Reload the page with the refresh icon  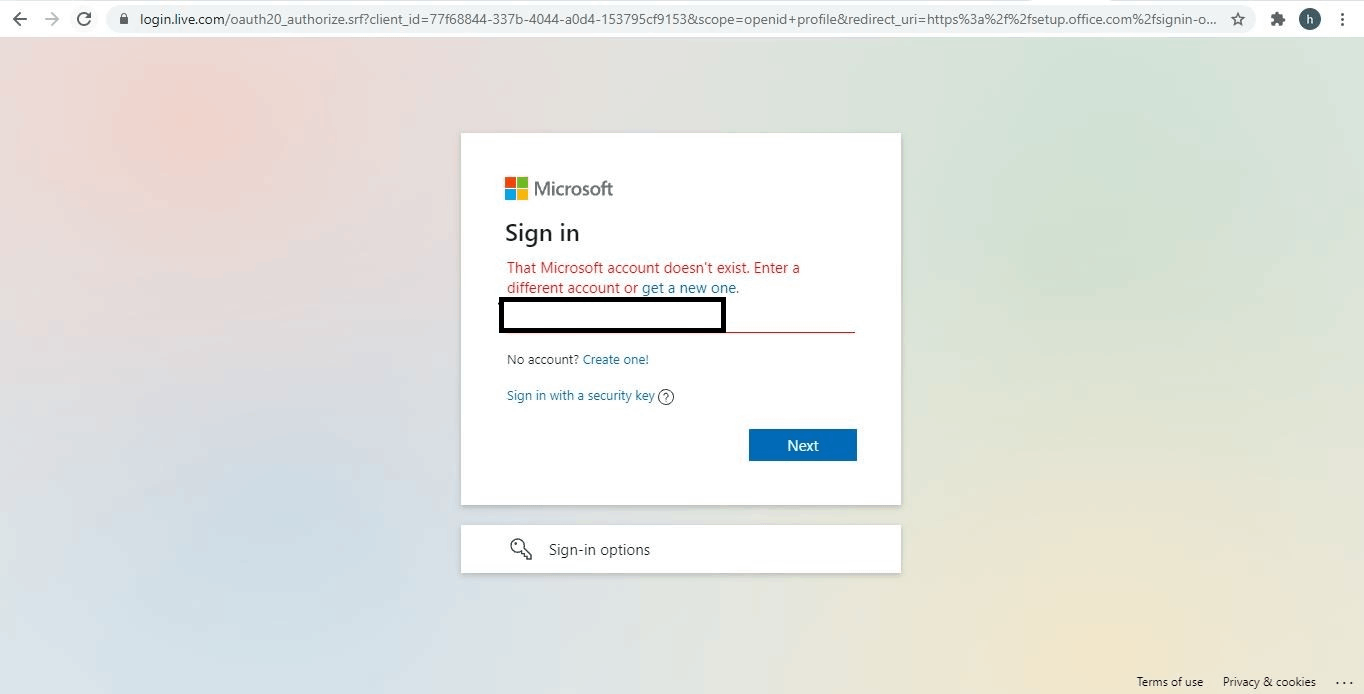85,19
